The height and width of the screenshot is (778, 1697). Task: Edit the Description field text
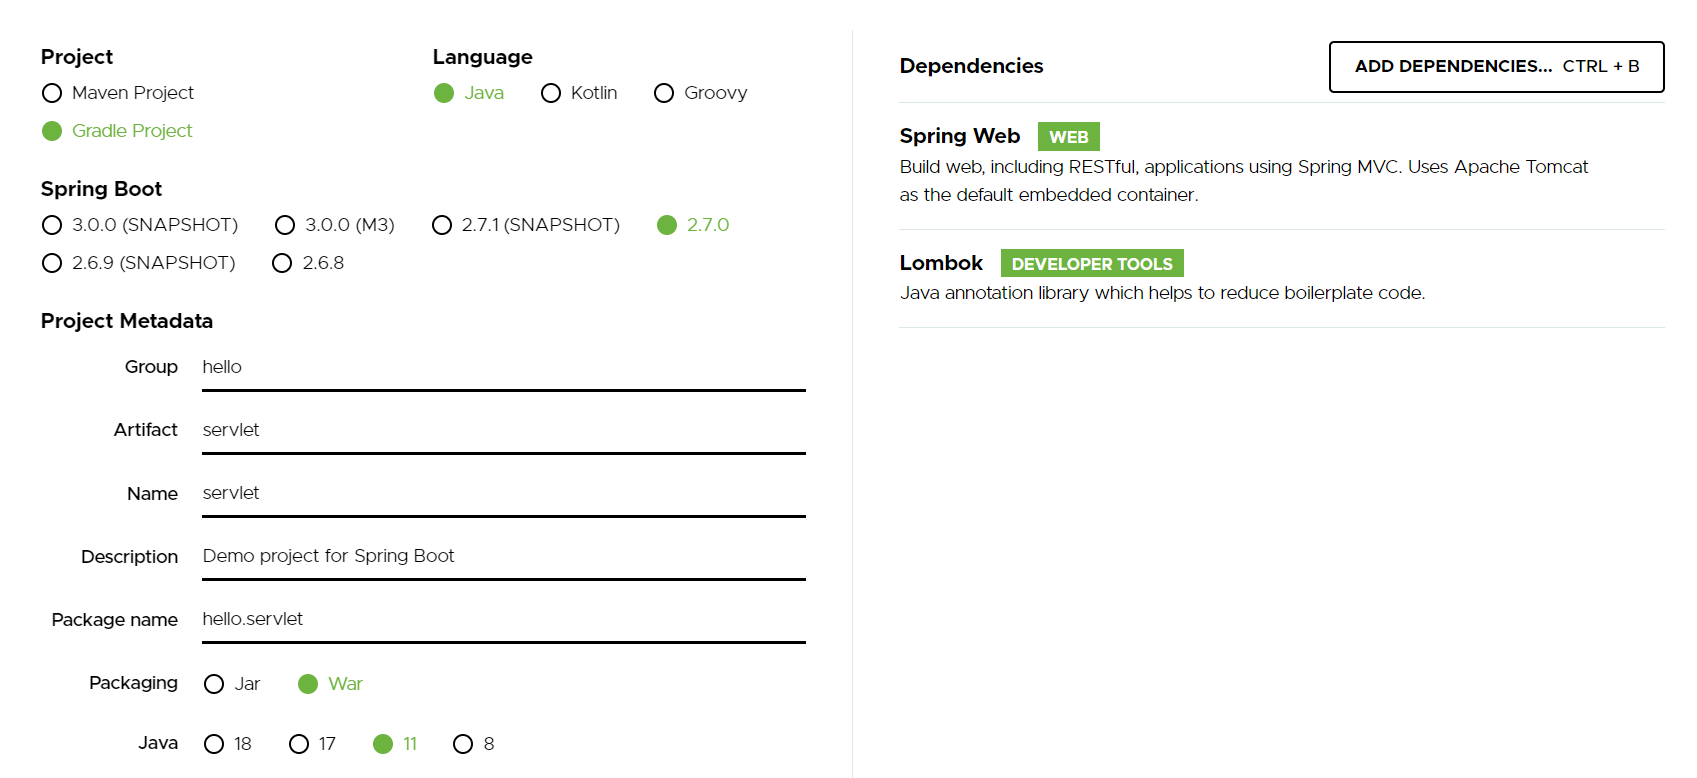(x=504, y=557)
